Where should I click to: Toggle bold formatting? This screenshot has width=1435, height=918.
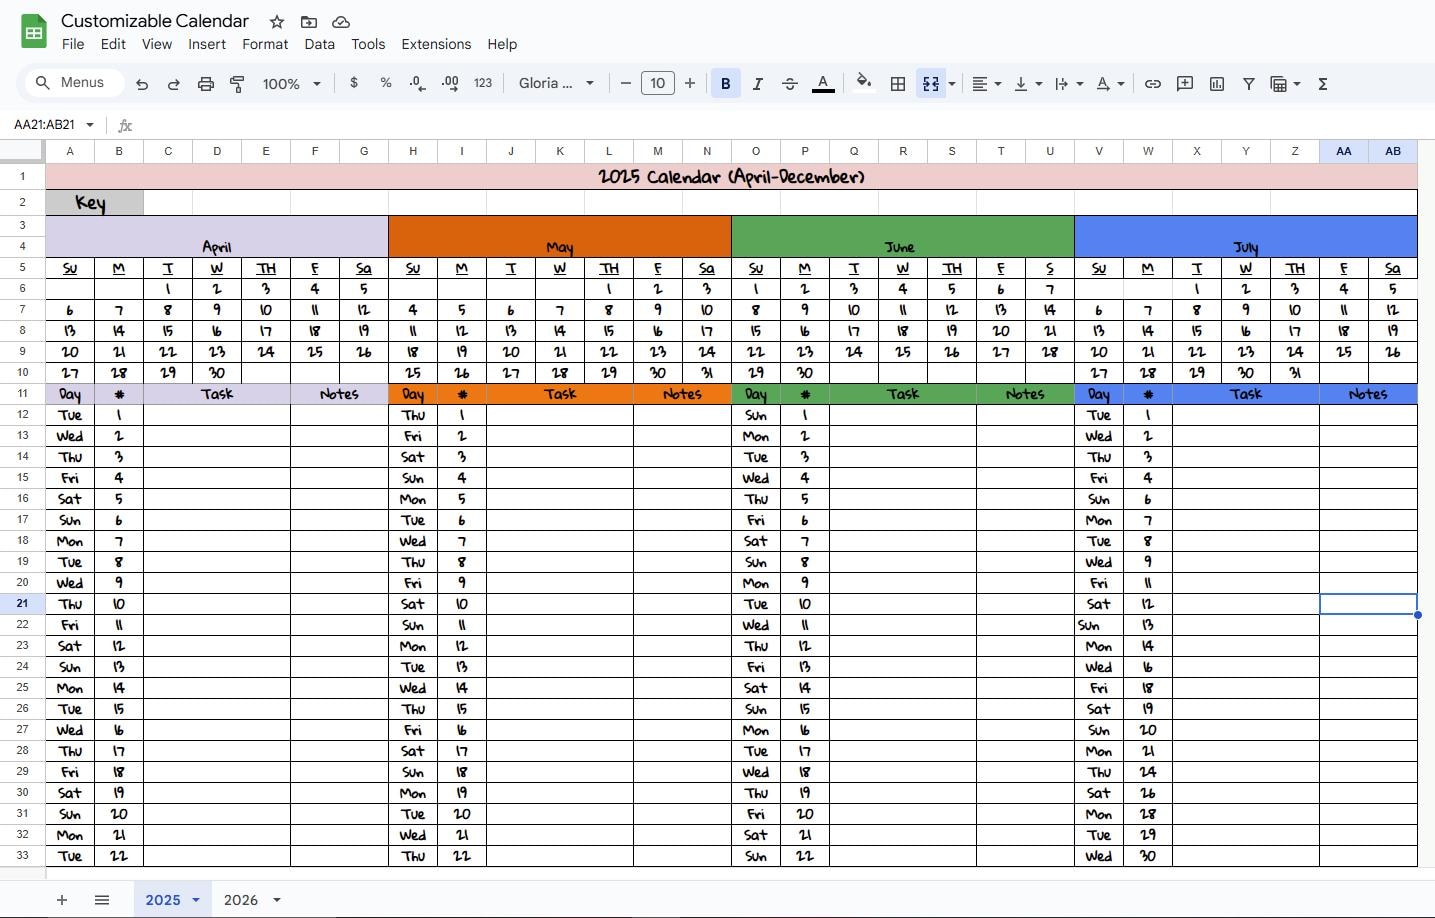(726, 84)
